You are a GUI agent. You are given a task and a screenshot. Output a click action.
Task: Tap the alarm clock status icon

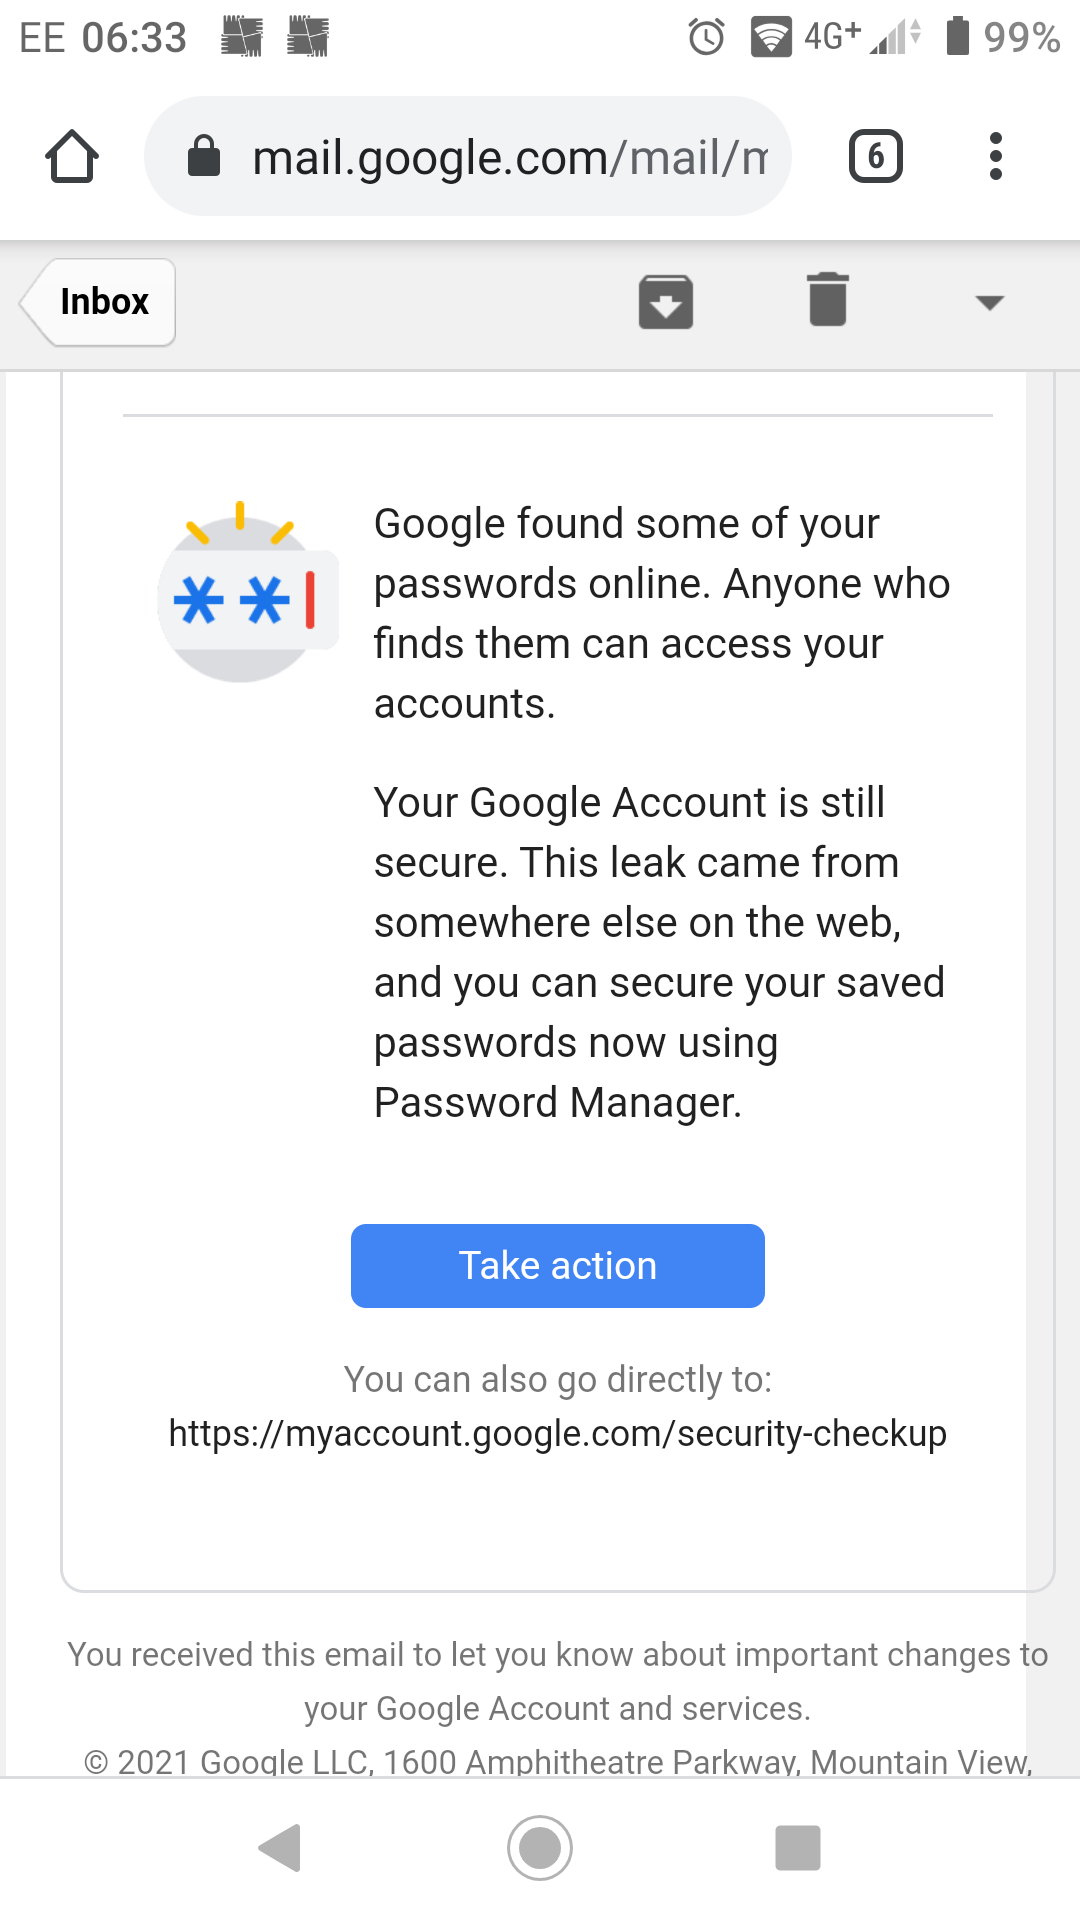(x=707, y=37)
